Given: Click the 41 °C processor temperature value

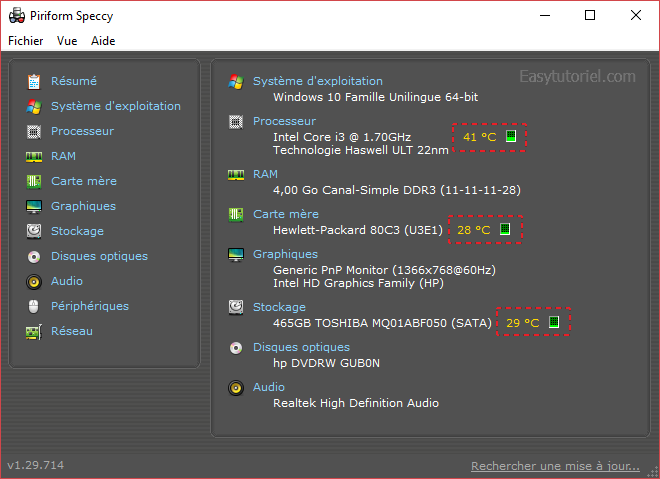Looking at the screenshot, I should [x=479, y=137].
